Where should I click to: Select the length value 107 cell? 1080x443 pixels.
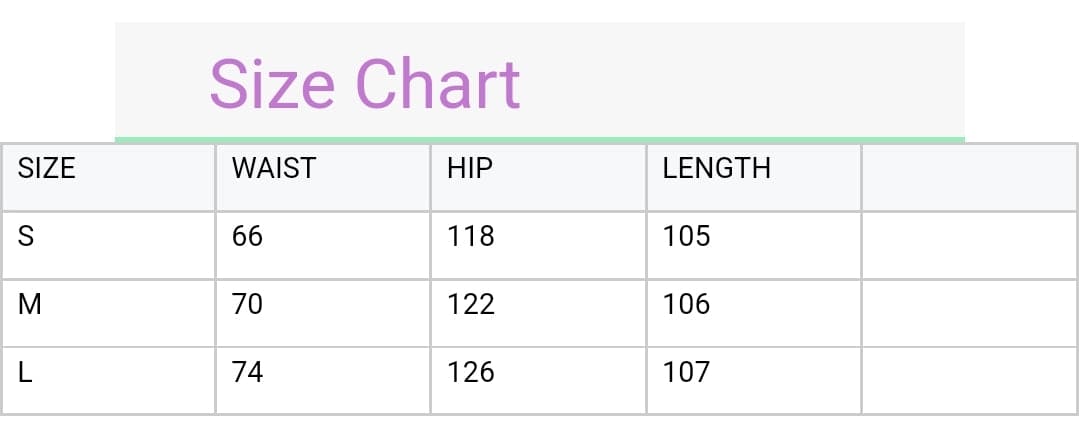click(x=753, y=380)
